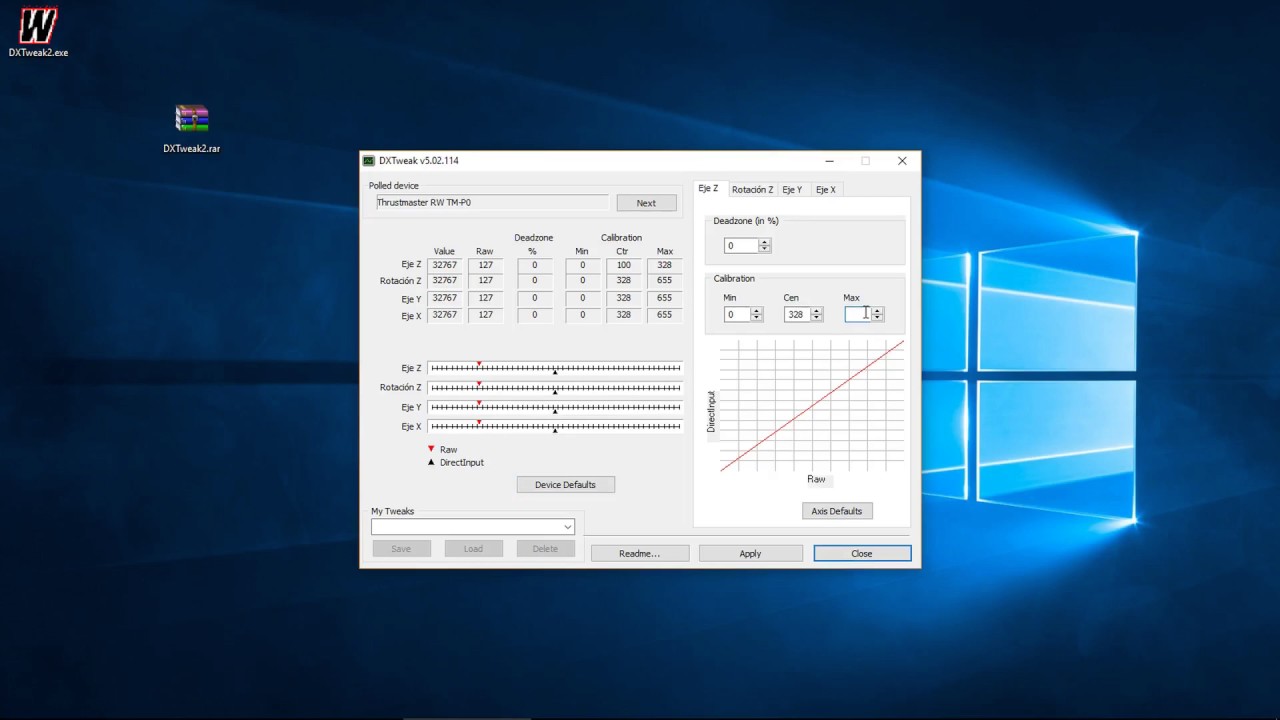Click the calibration Cen input field
The width and height of the screenshot is (1280, 720).
click(797, 314)
